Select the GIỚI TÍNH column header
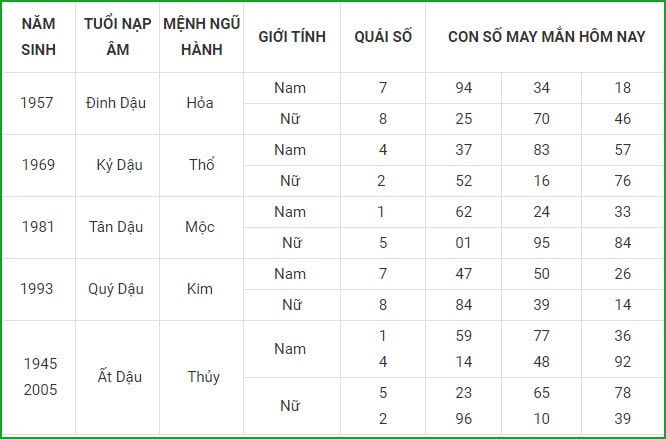Viewport: 666px width, 439px height. [292, 37]
